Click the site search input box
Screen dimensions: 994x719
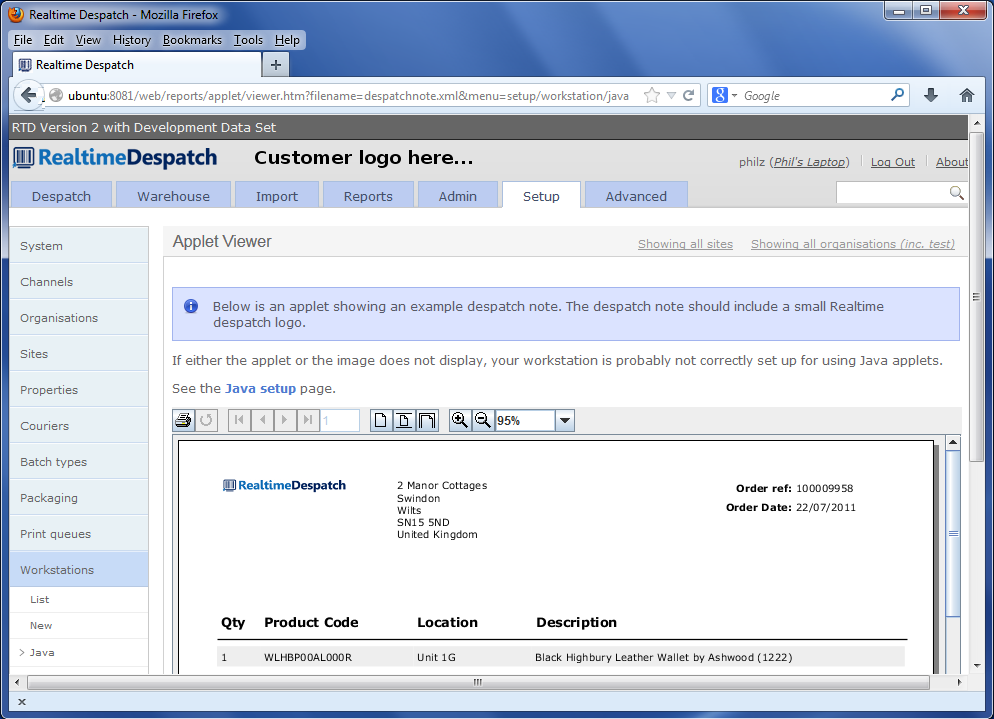pos(892,193)
